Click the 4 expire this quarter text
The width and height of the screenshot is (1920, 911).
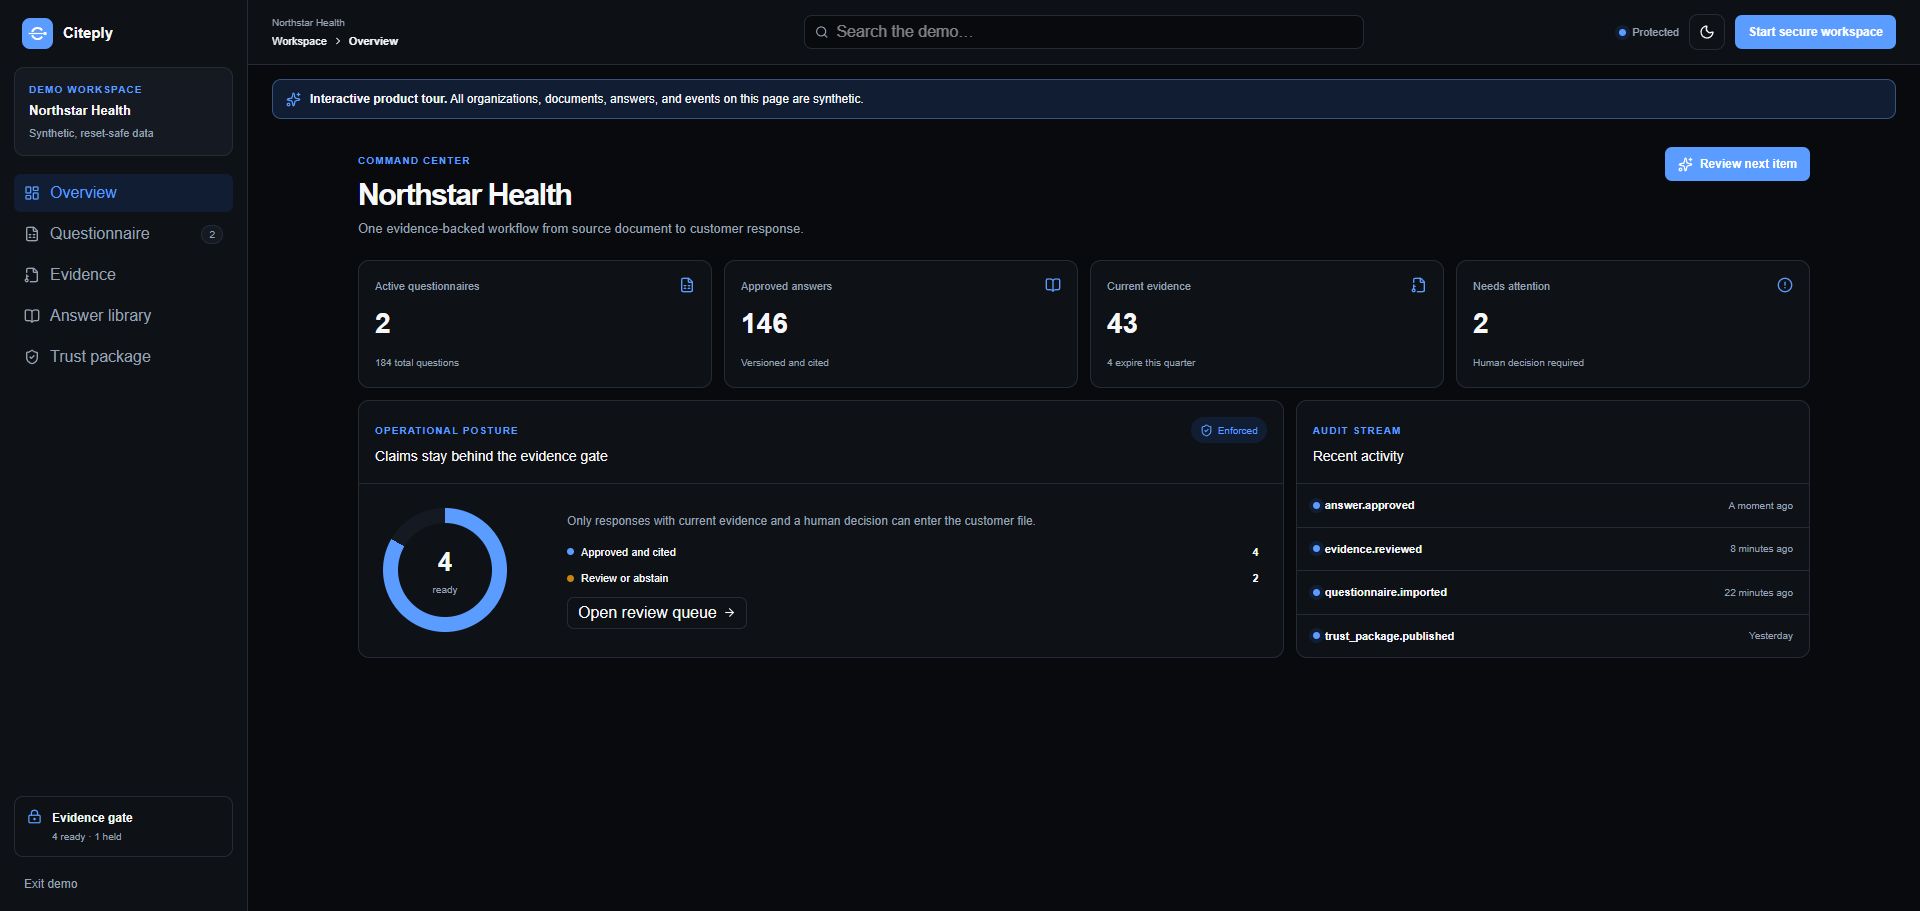coord(1151,363)
